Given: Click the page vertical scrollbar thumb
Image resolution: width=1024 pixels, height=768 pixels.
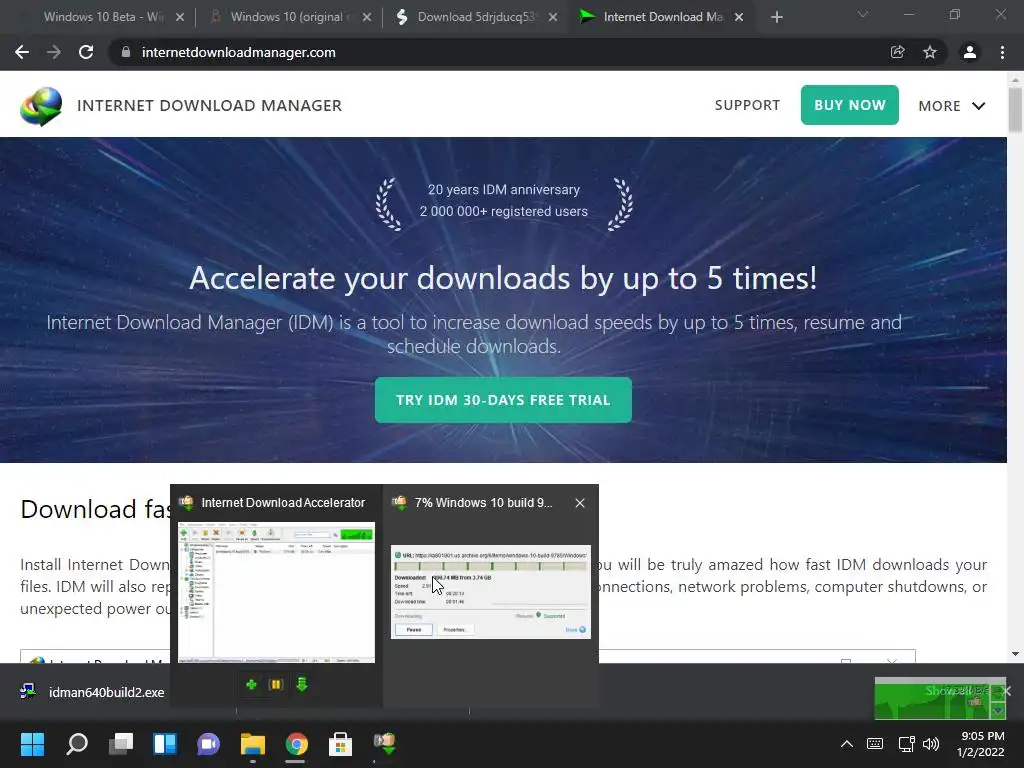Looking at the screenshot, I should point(1015,110).
